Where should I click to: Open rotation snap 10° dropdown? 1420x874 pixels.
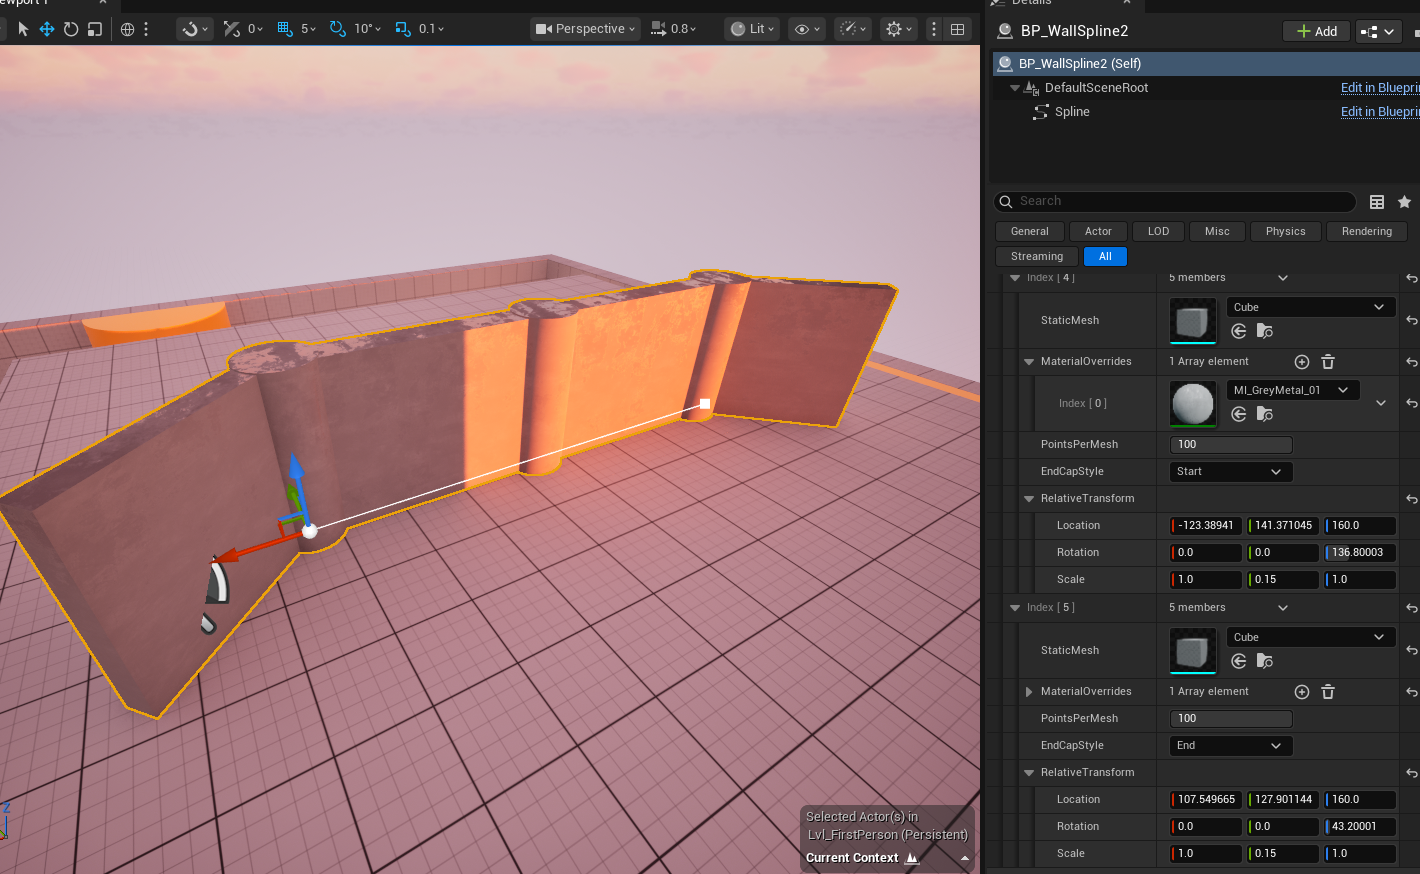[x=367, y=29]
